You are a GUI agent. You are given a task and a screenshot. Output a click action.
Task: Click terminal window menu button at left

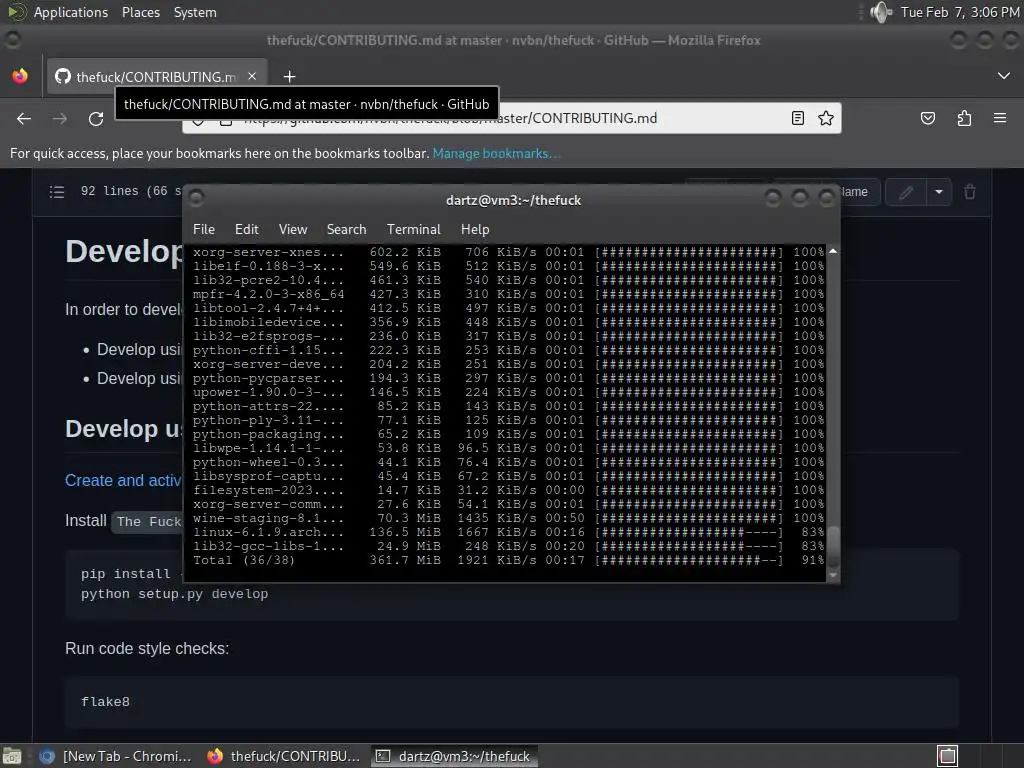[197, 197]
